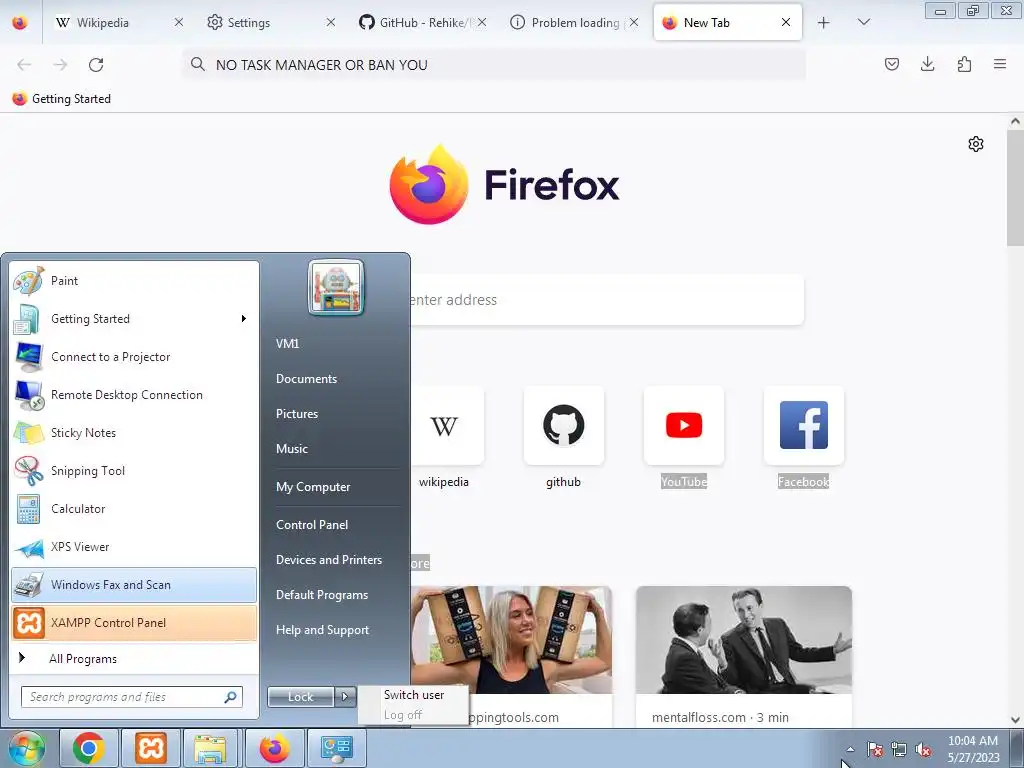Go back one page in Firefox
1024x768 pixels.
[x=24, y=65]
